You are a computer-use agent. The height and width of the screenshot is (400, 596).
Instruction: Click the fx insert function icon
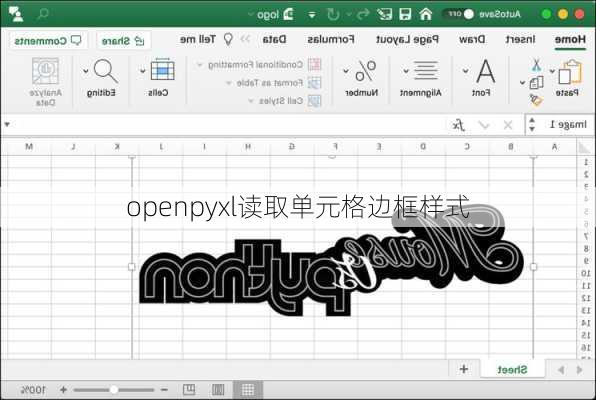coord(459,125)
